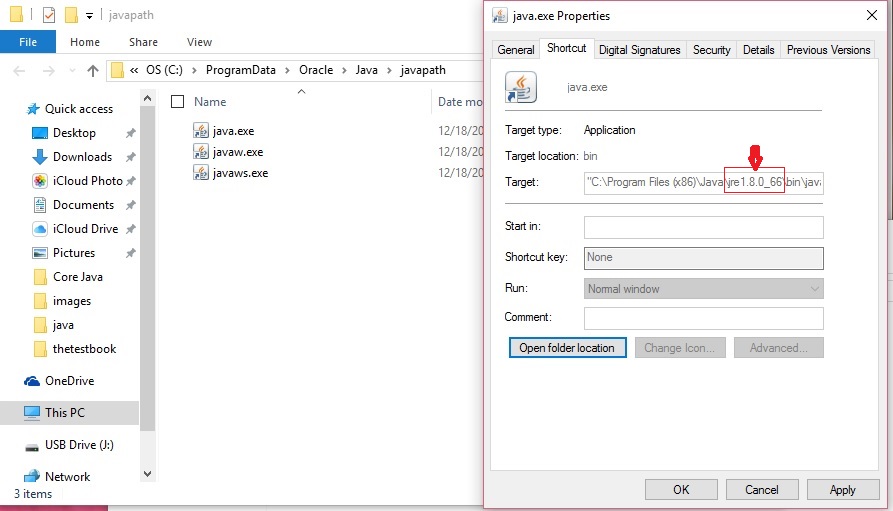
Task: Open OneDrive cloud icon
Action: pyautogui.click(x=32, y=381)
